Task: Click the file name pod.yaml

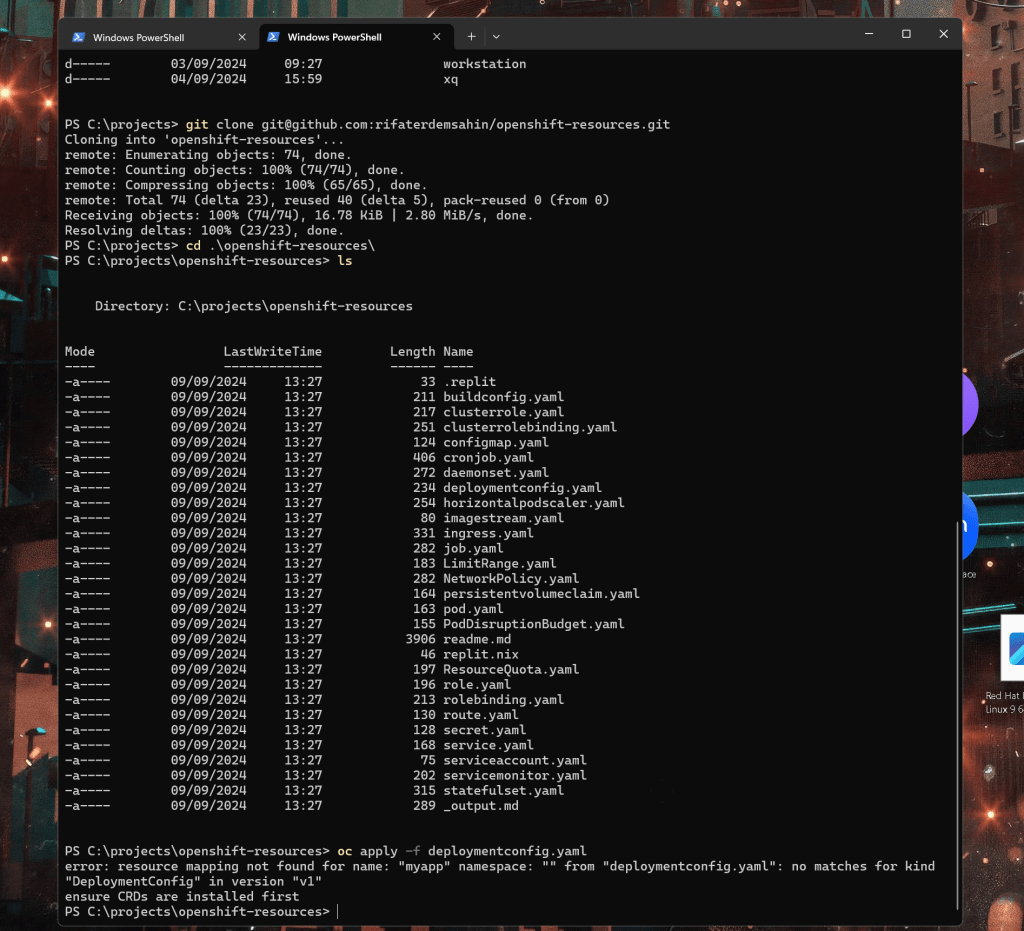Action: [x=473, y=608]
